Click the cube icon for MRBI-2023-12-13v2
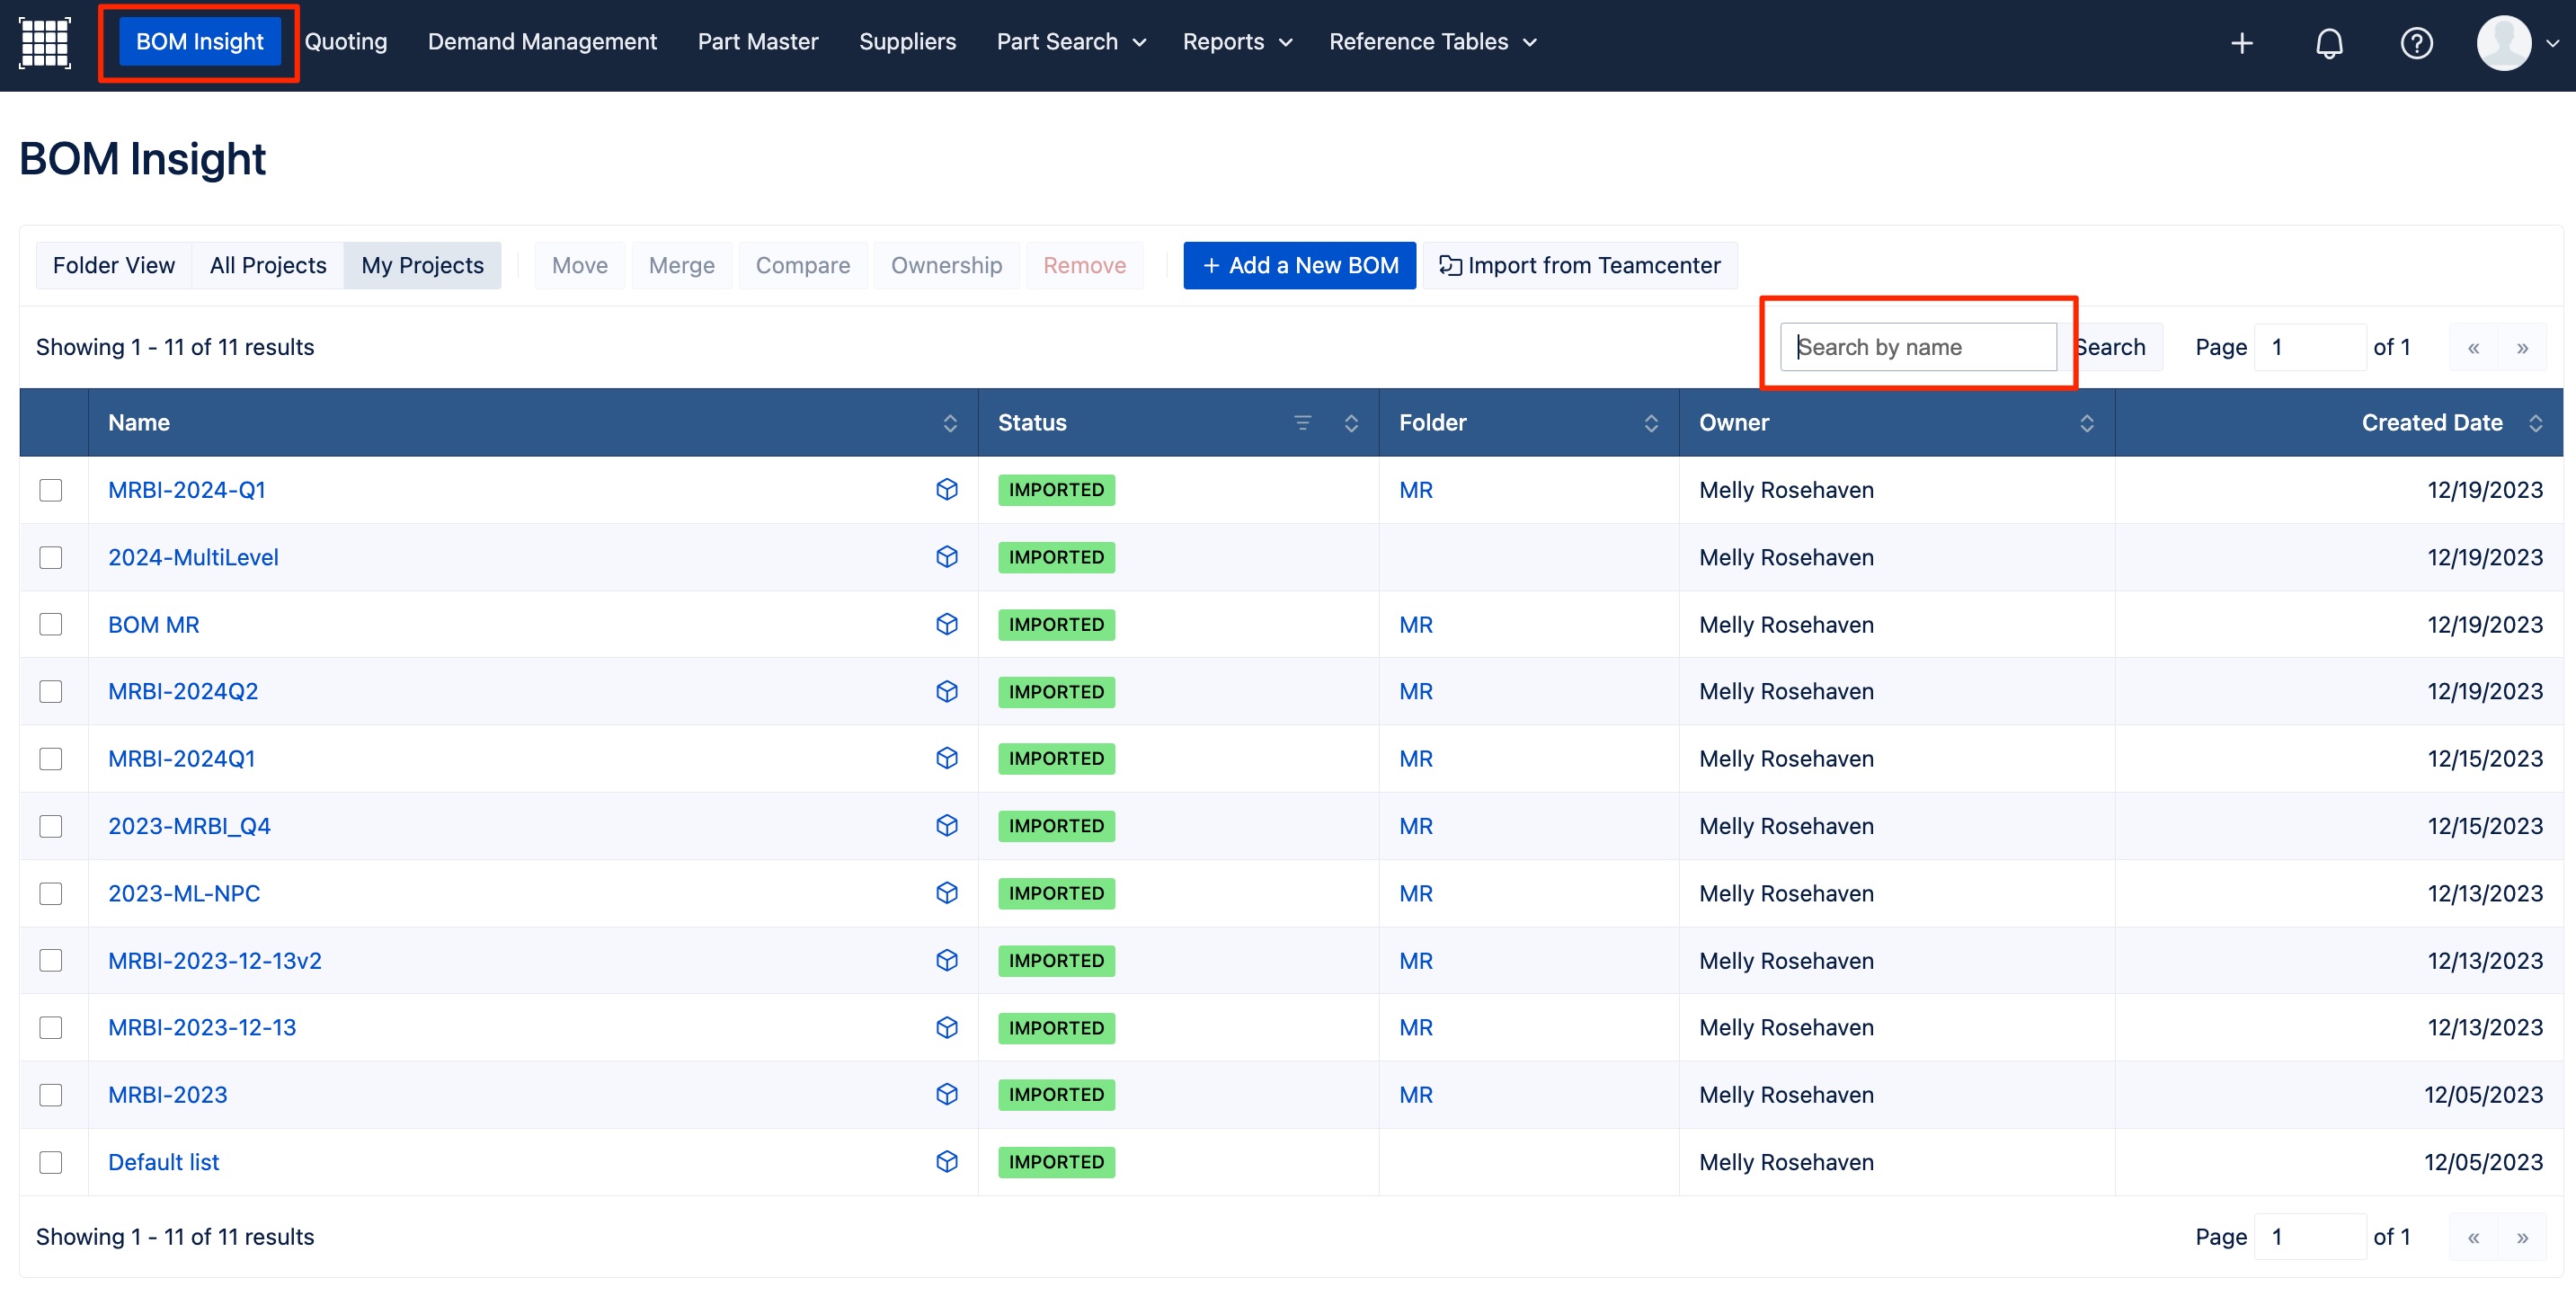 (x=946, y=960)
